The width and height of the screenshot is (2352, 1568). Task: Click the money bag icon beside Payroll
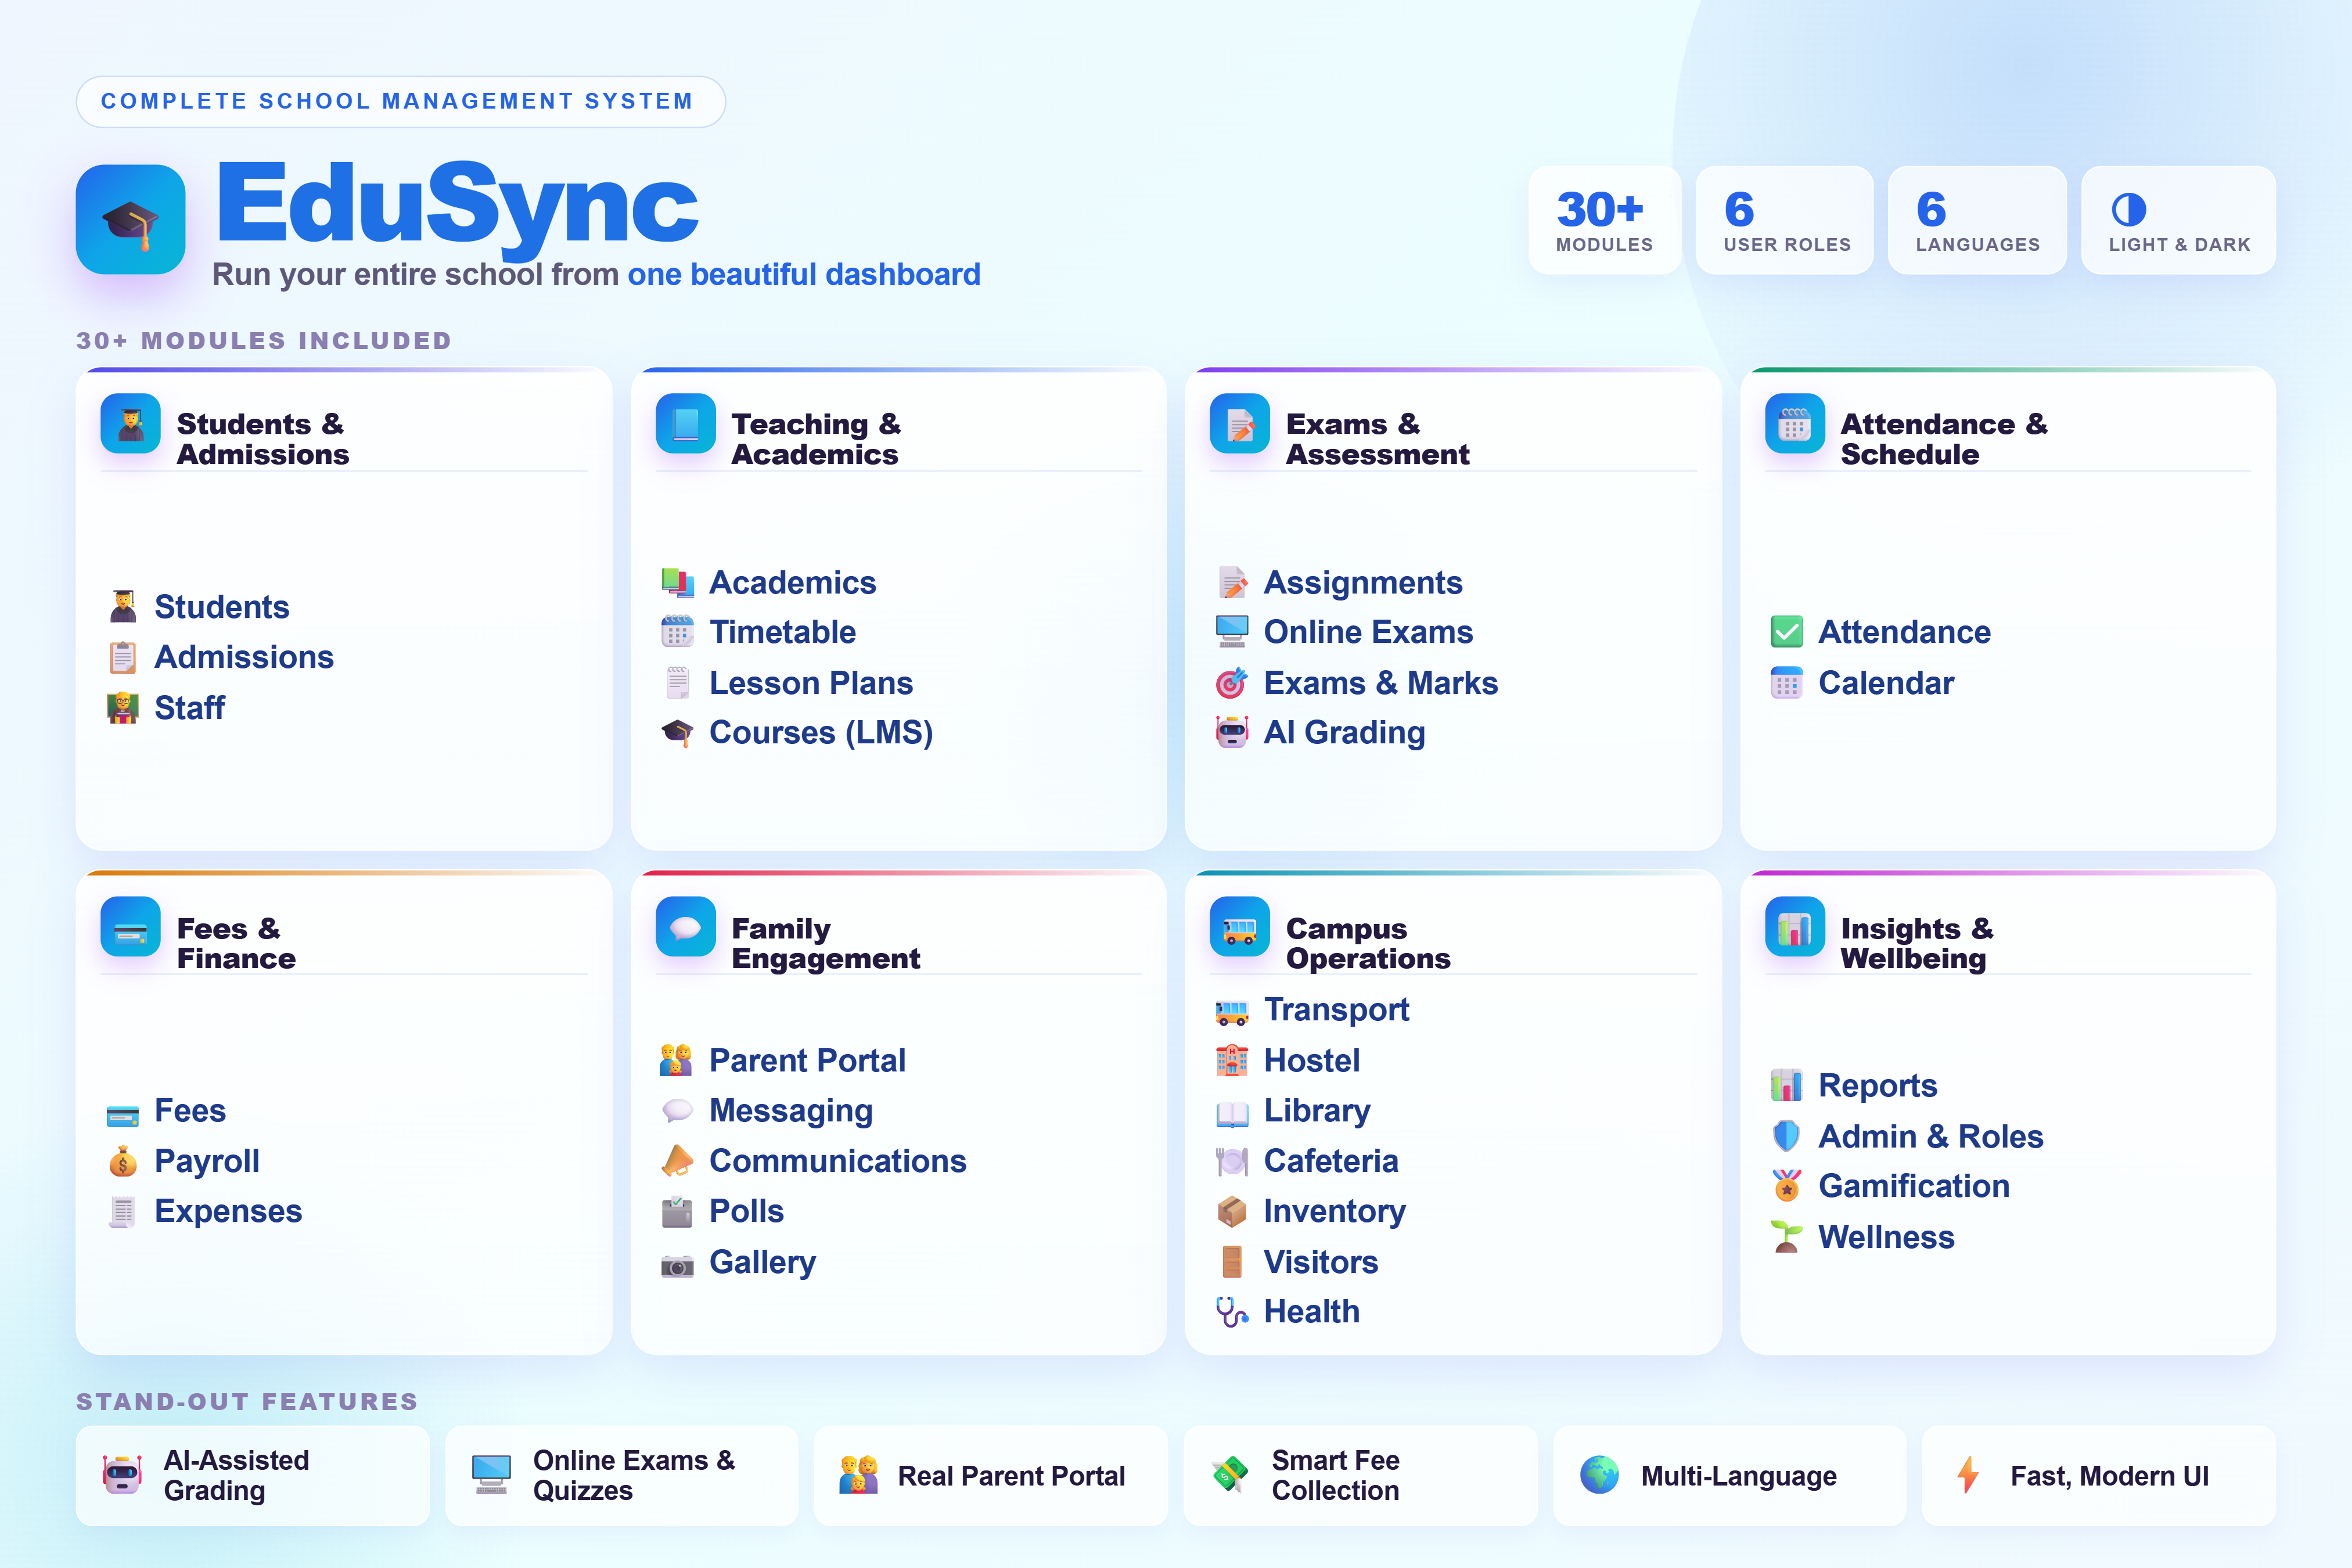pyautogui.click(x=123, y=1161)
